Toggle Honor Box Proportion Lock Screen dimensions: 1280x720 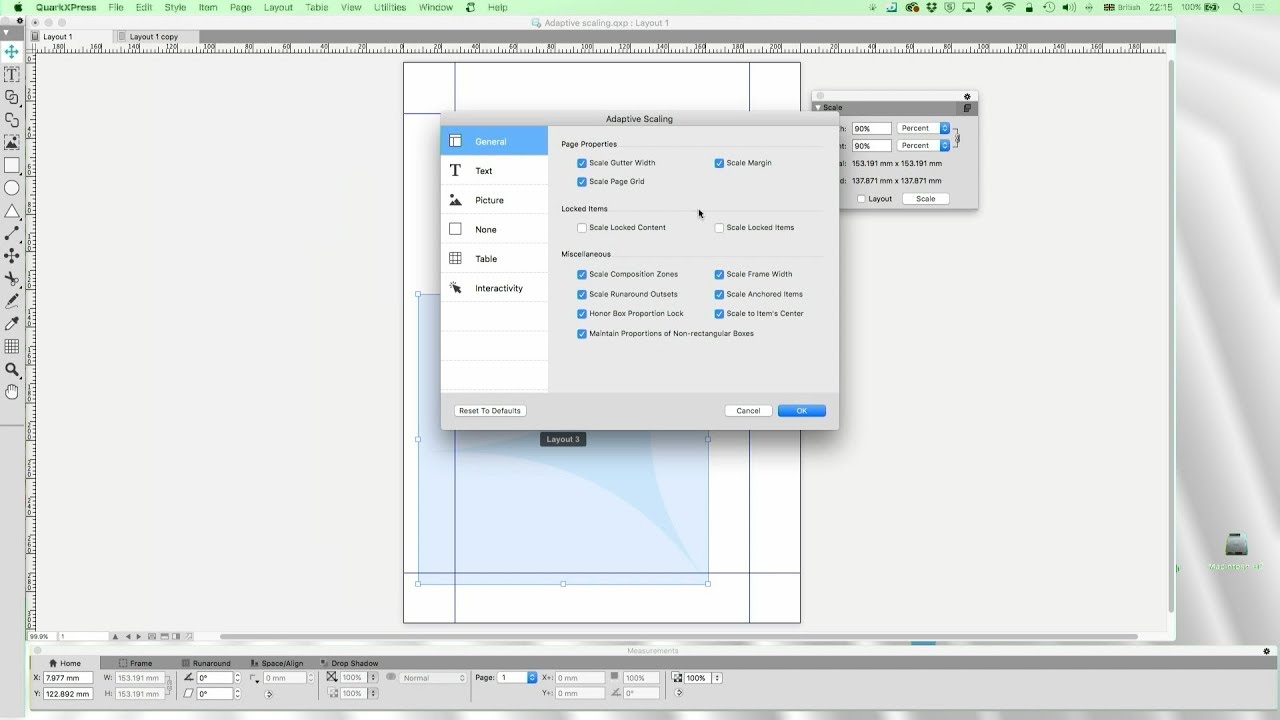click(x=582, y=314)
